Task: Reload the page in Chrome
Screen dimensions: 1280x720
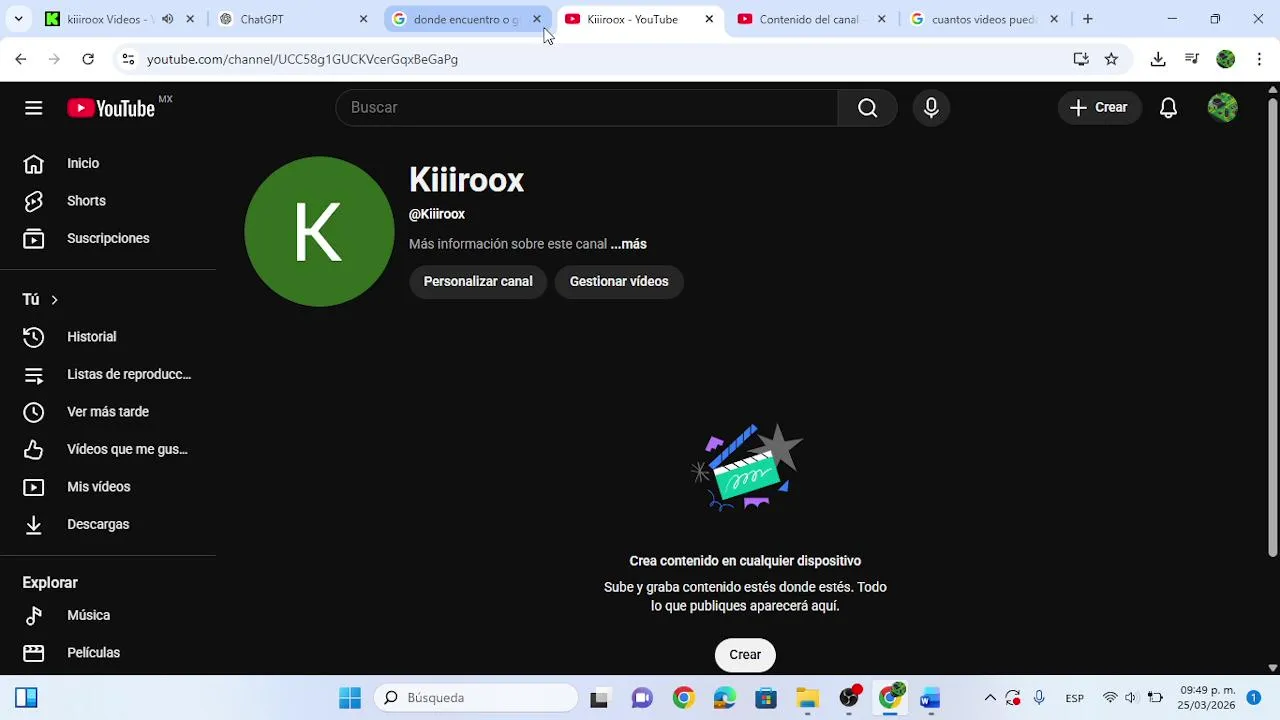Action: (88, 59)
